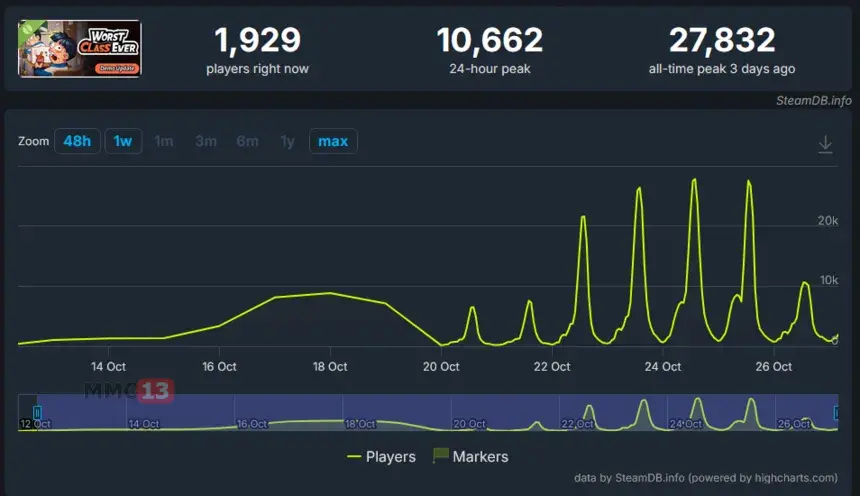The width and height of the screenshot is (860, 496).
Task: Set zoom to 6m
Action: [247, 141]
